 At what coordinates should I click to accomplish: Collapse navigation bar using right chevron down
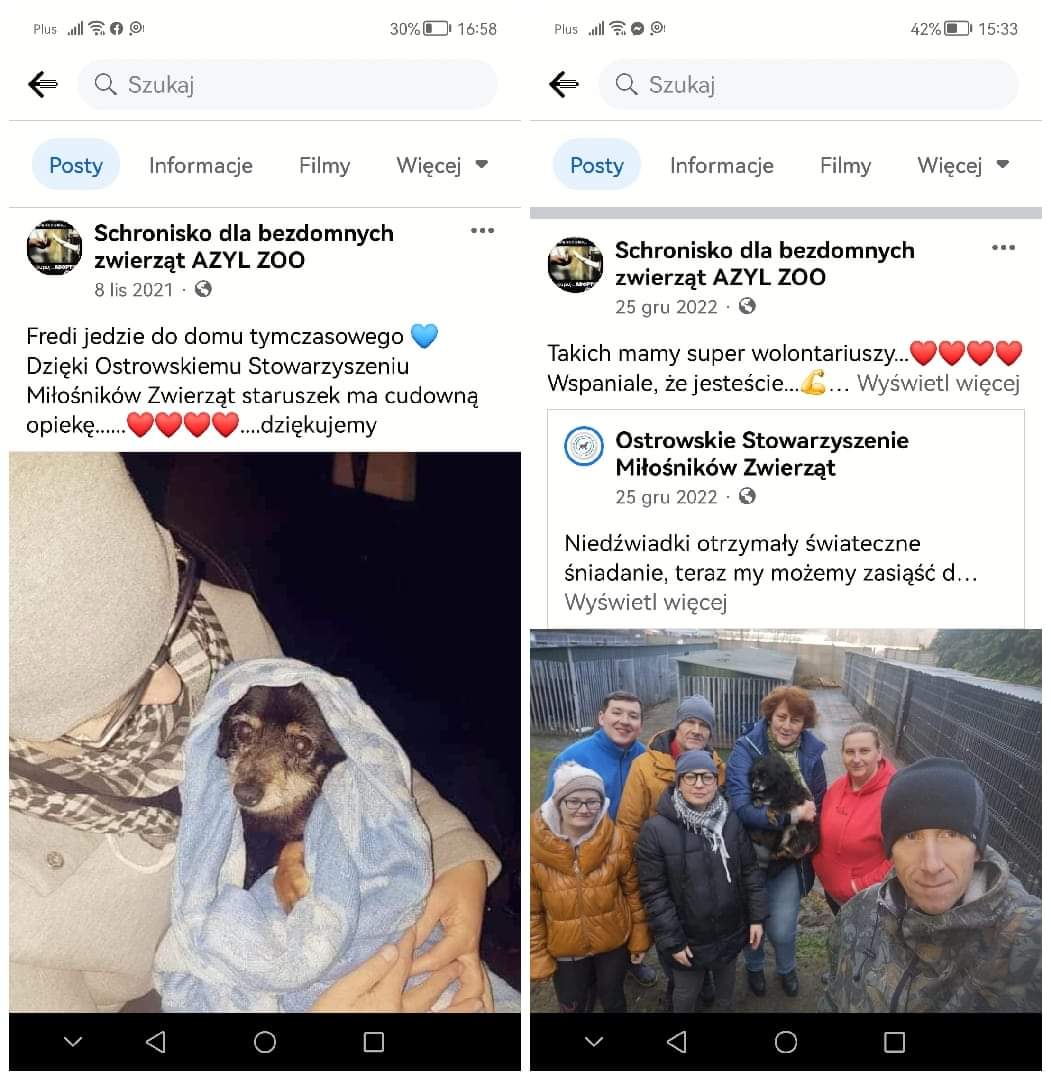(594, 1041)
